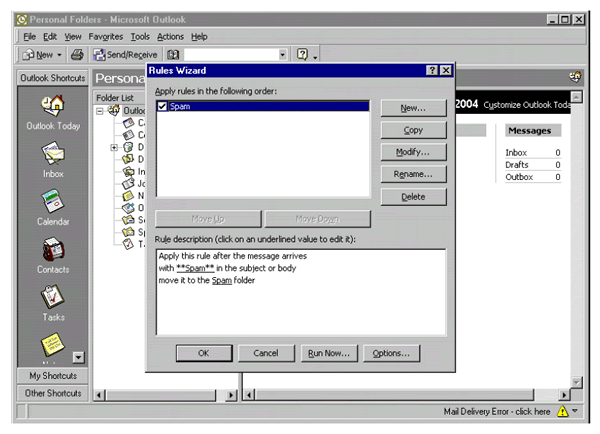The image size is (600, 434).
Task: Open the Actions menu
Action: click(x=170, y=37)
